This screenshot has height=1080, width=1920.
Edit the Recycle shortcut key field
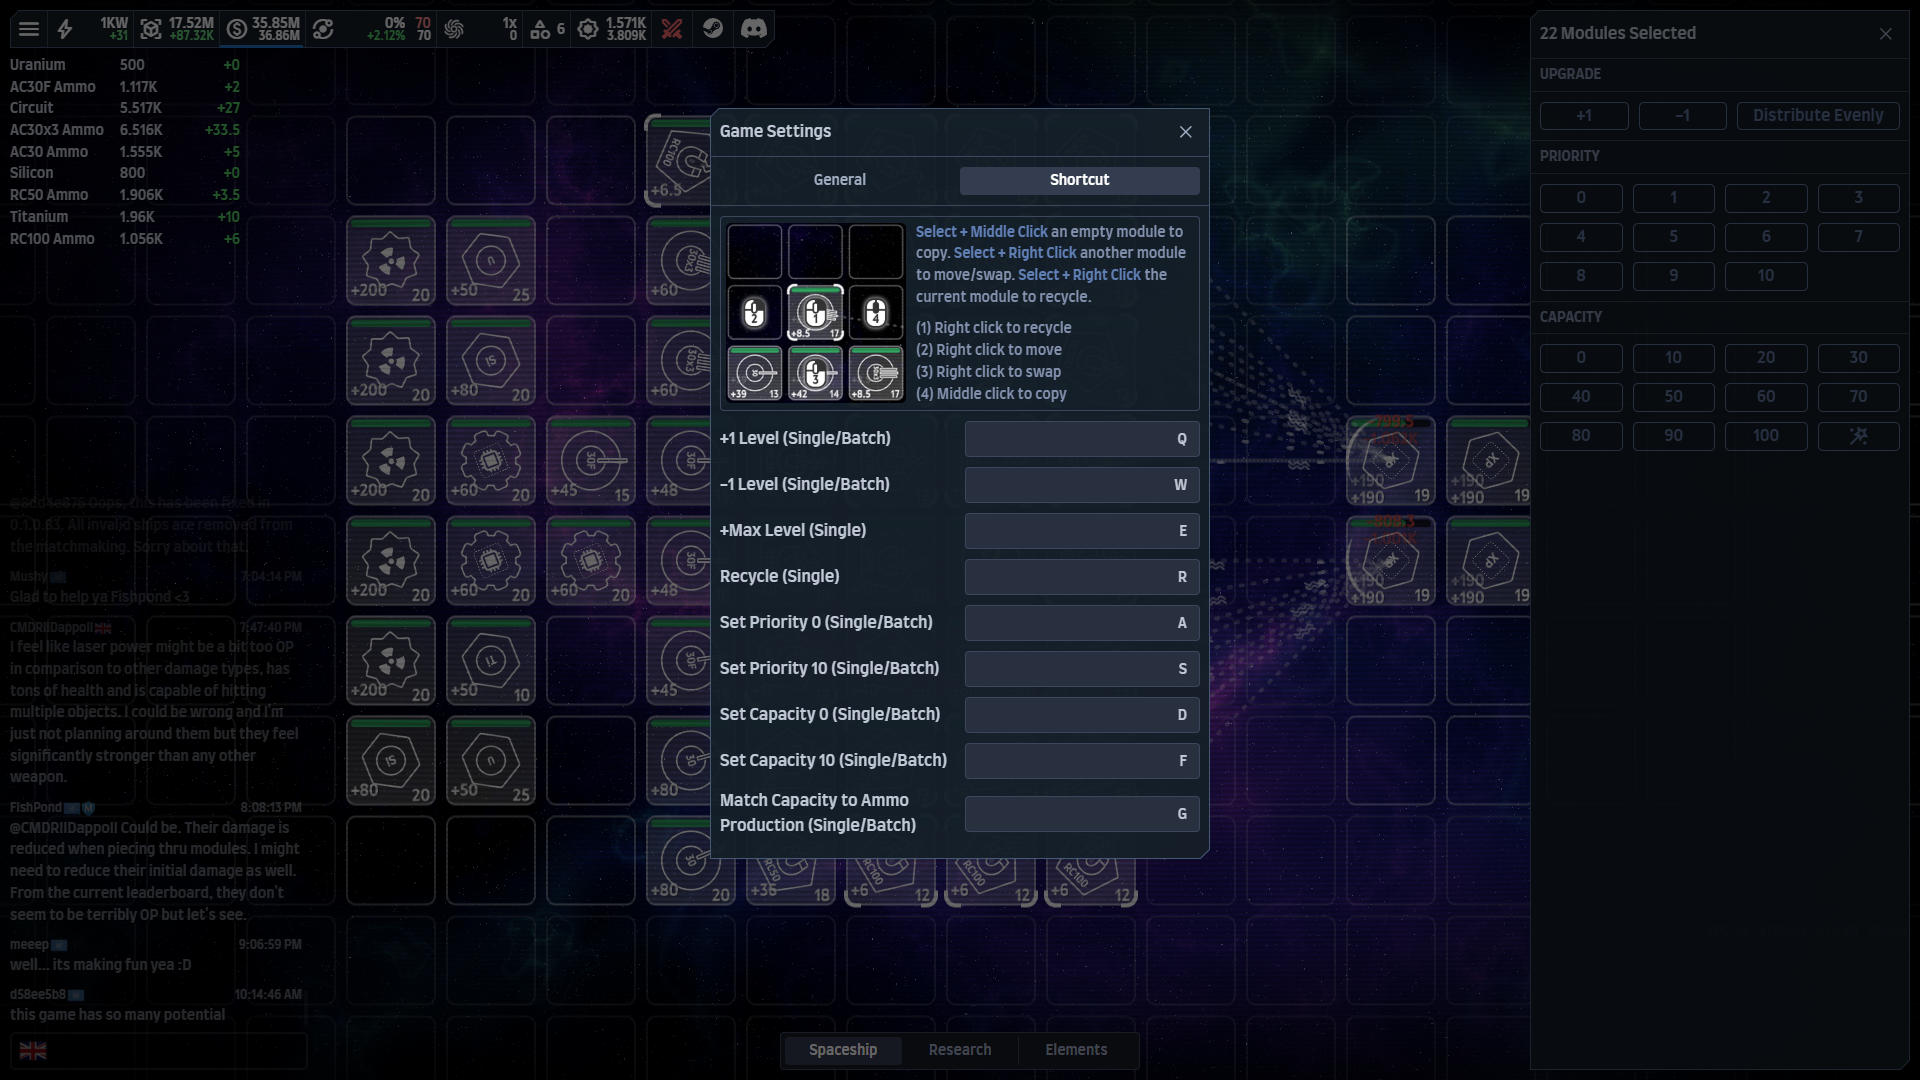point(1082,577)
